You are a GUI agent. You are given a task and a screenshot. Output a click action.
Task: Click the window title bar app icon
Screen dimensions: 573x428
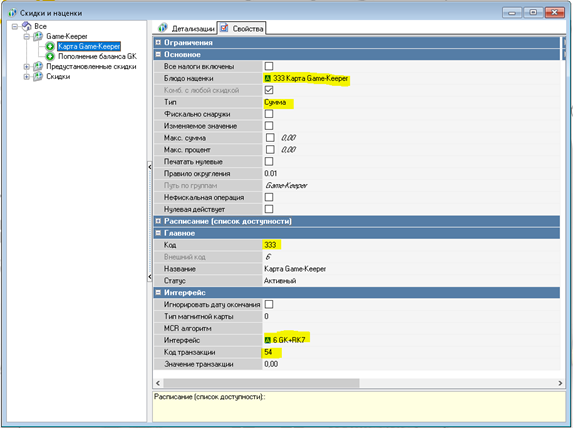pyautogui.click(x=12, y=13)
